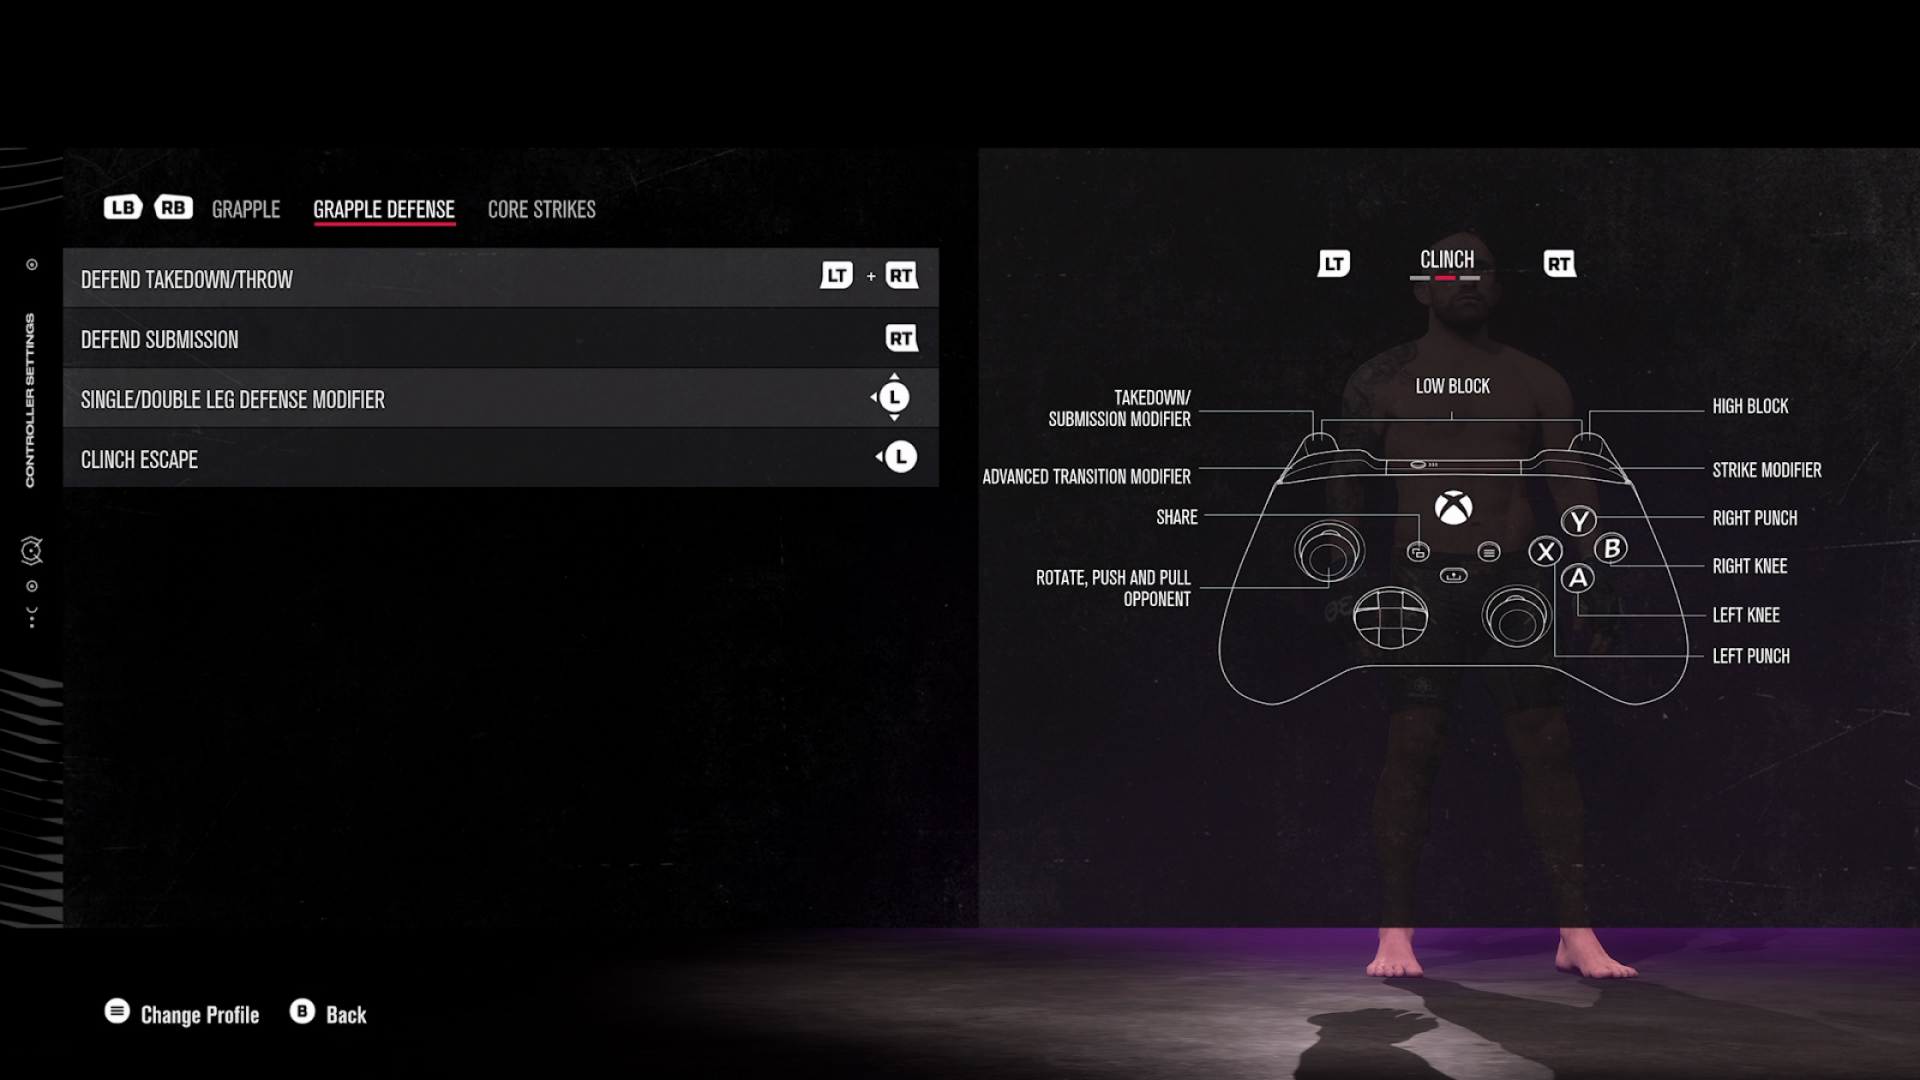Click the left stick icon for SINGLE/DOUBLE LEG modifier
This screenshot has width=1920, height=1080.
pyautogui.click(x=894, y=398)
